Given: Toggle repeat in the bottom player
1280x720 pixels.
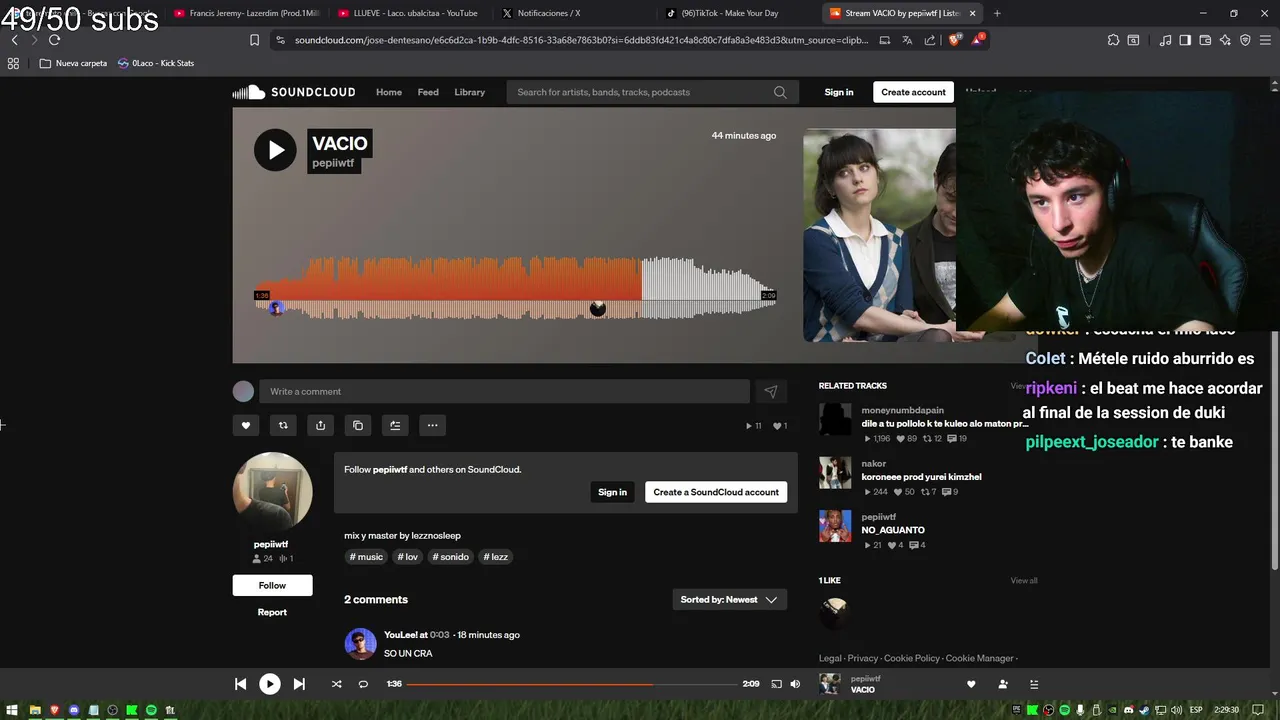Looking at the screenshot, I should pos(363,684).
